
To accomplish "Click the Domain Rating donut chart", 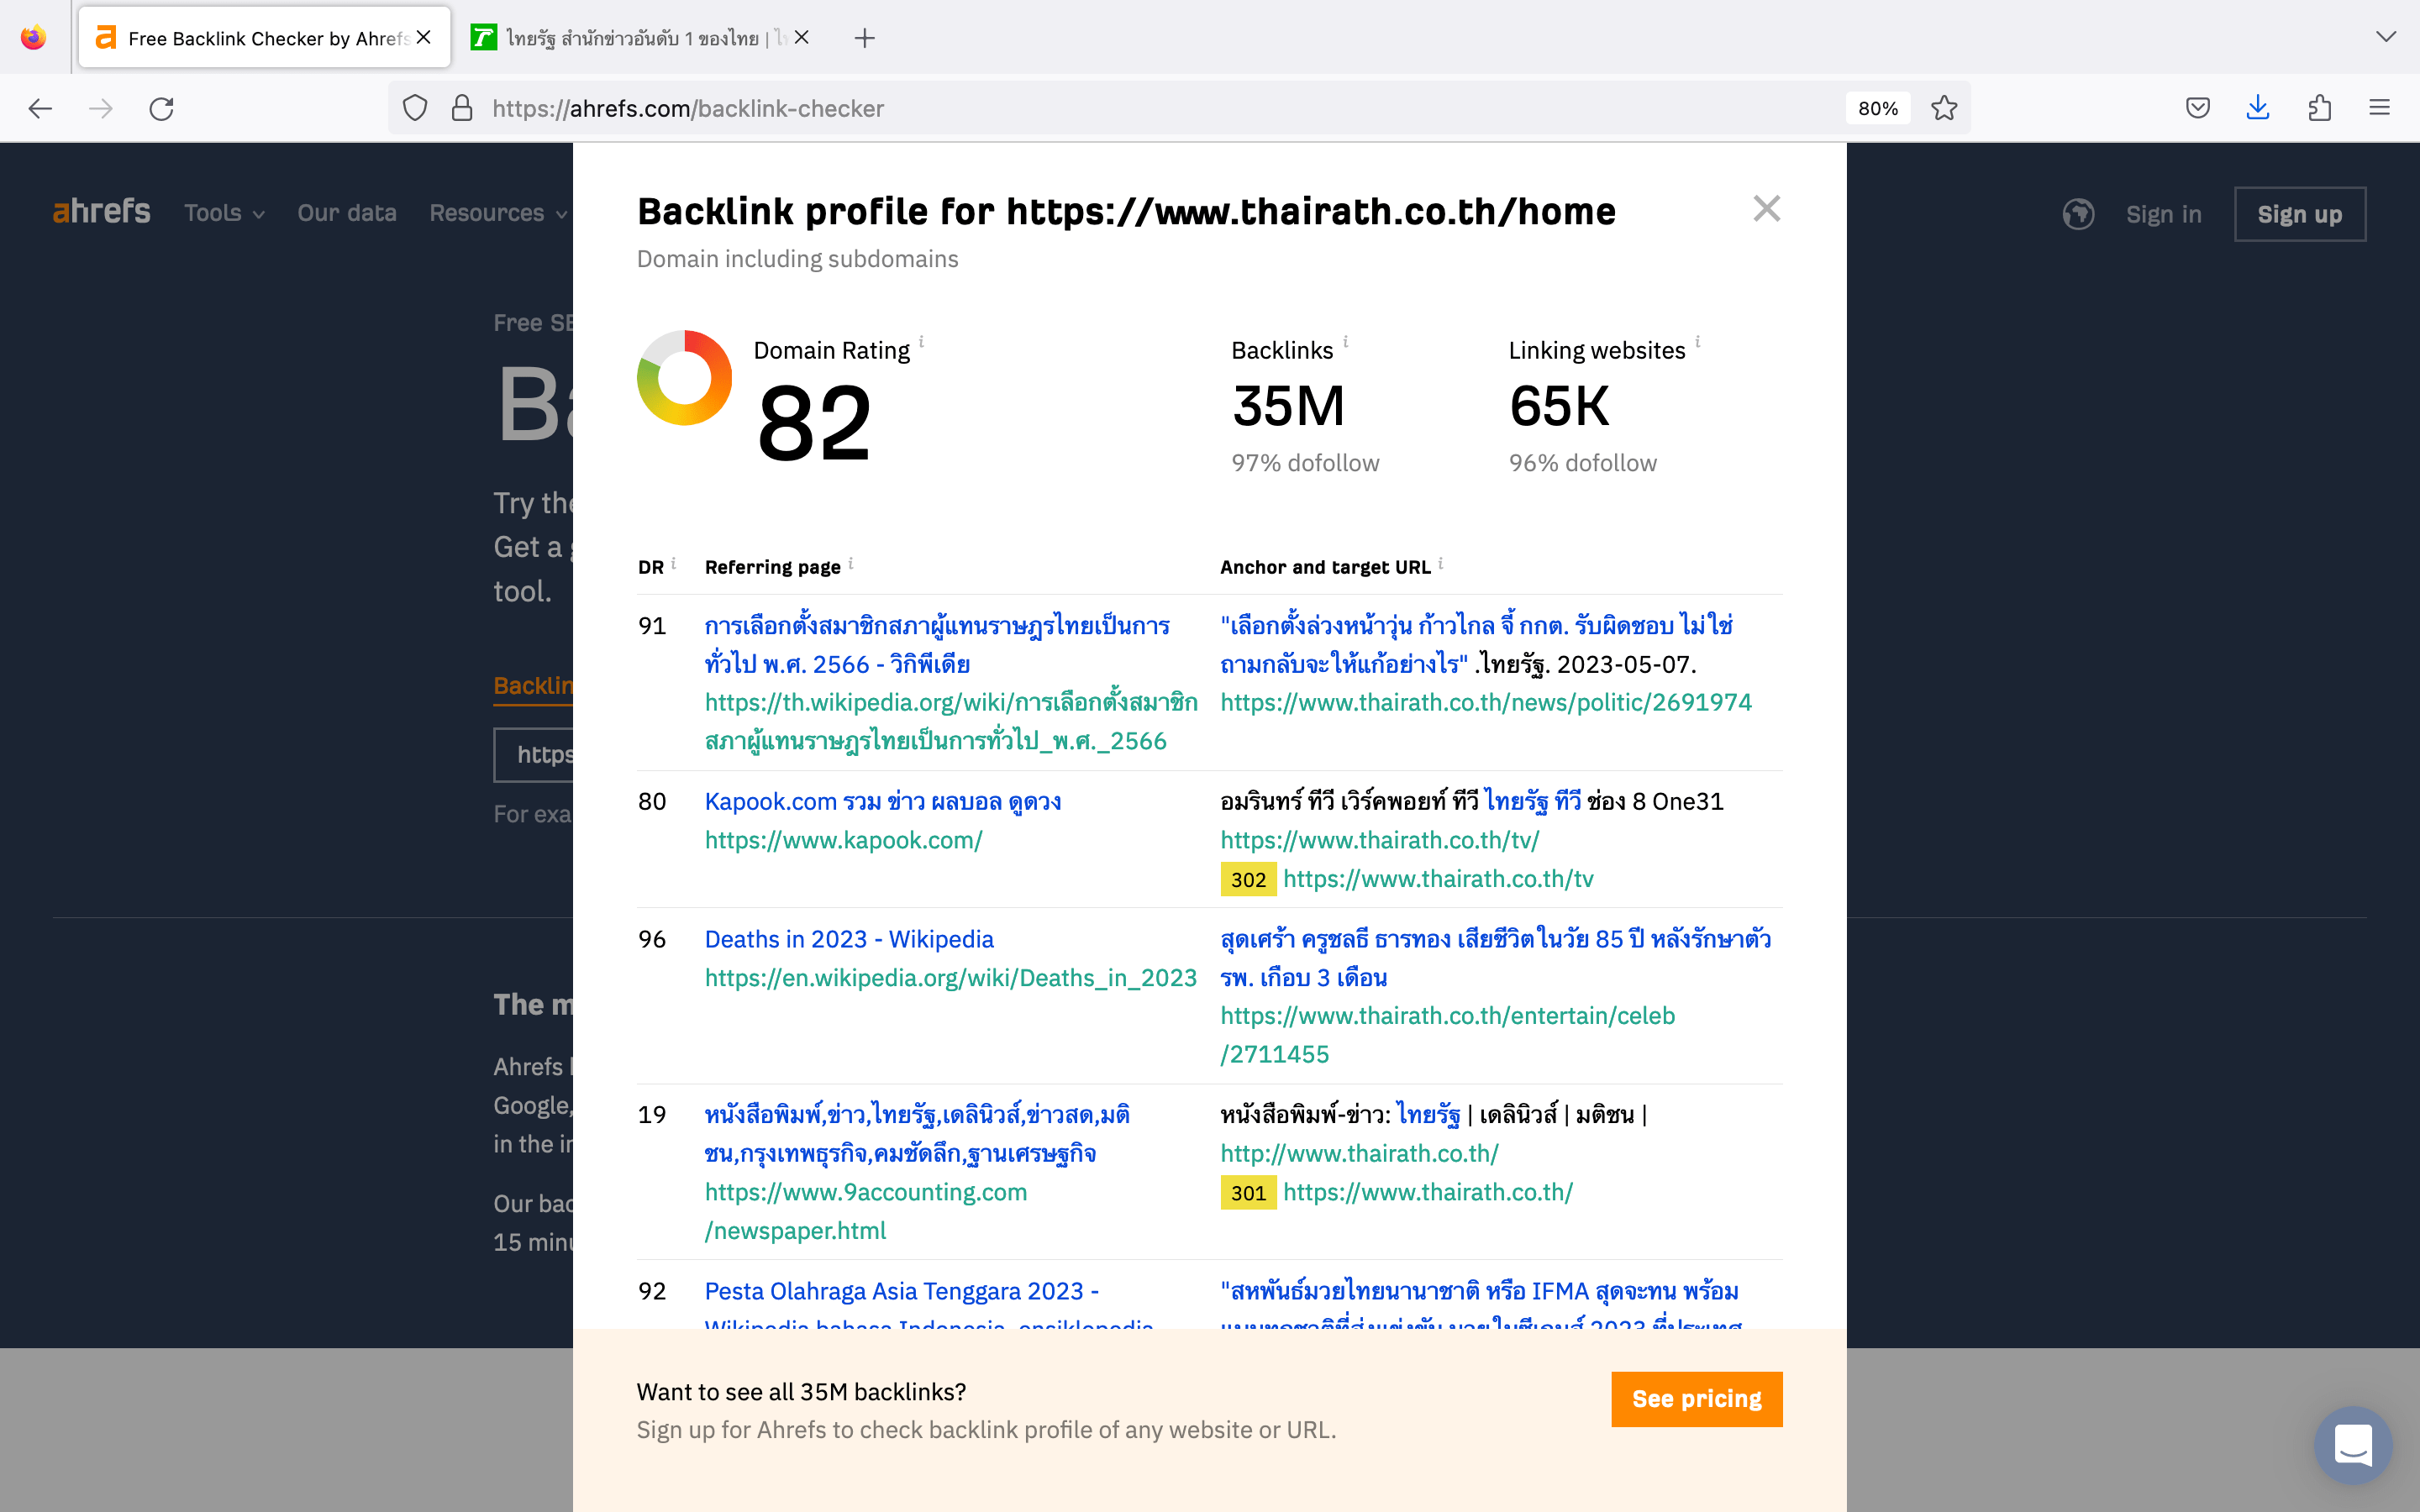I will (x=685, y=378).
